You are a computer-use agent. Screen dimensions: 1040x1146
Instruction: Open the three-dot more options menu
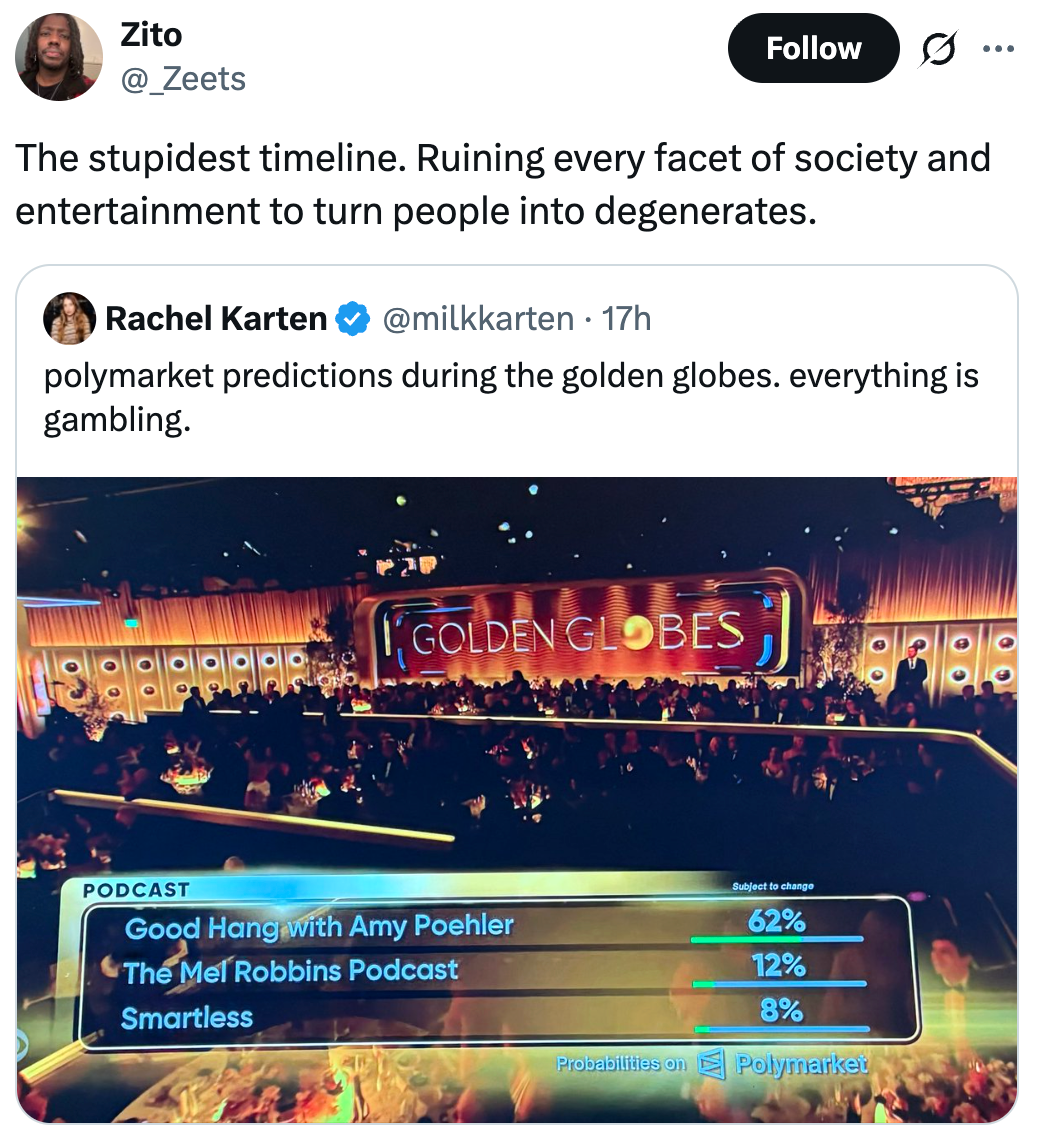pos(999,49)
